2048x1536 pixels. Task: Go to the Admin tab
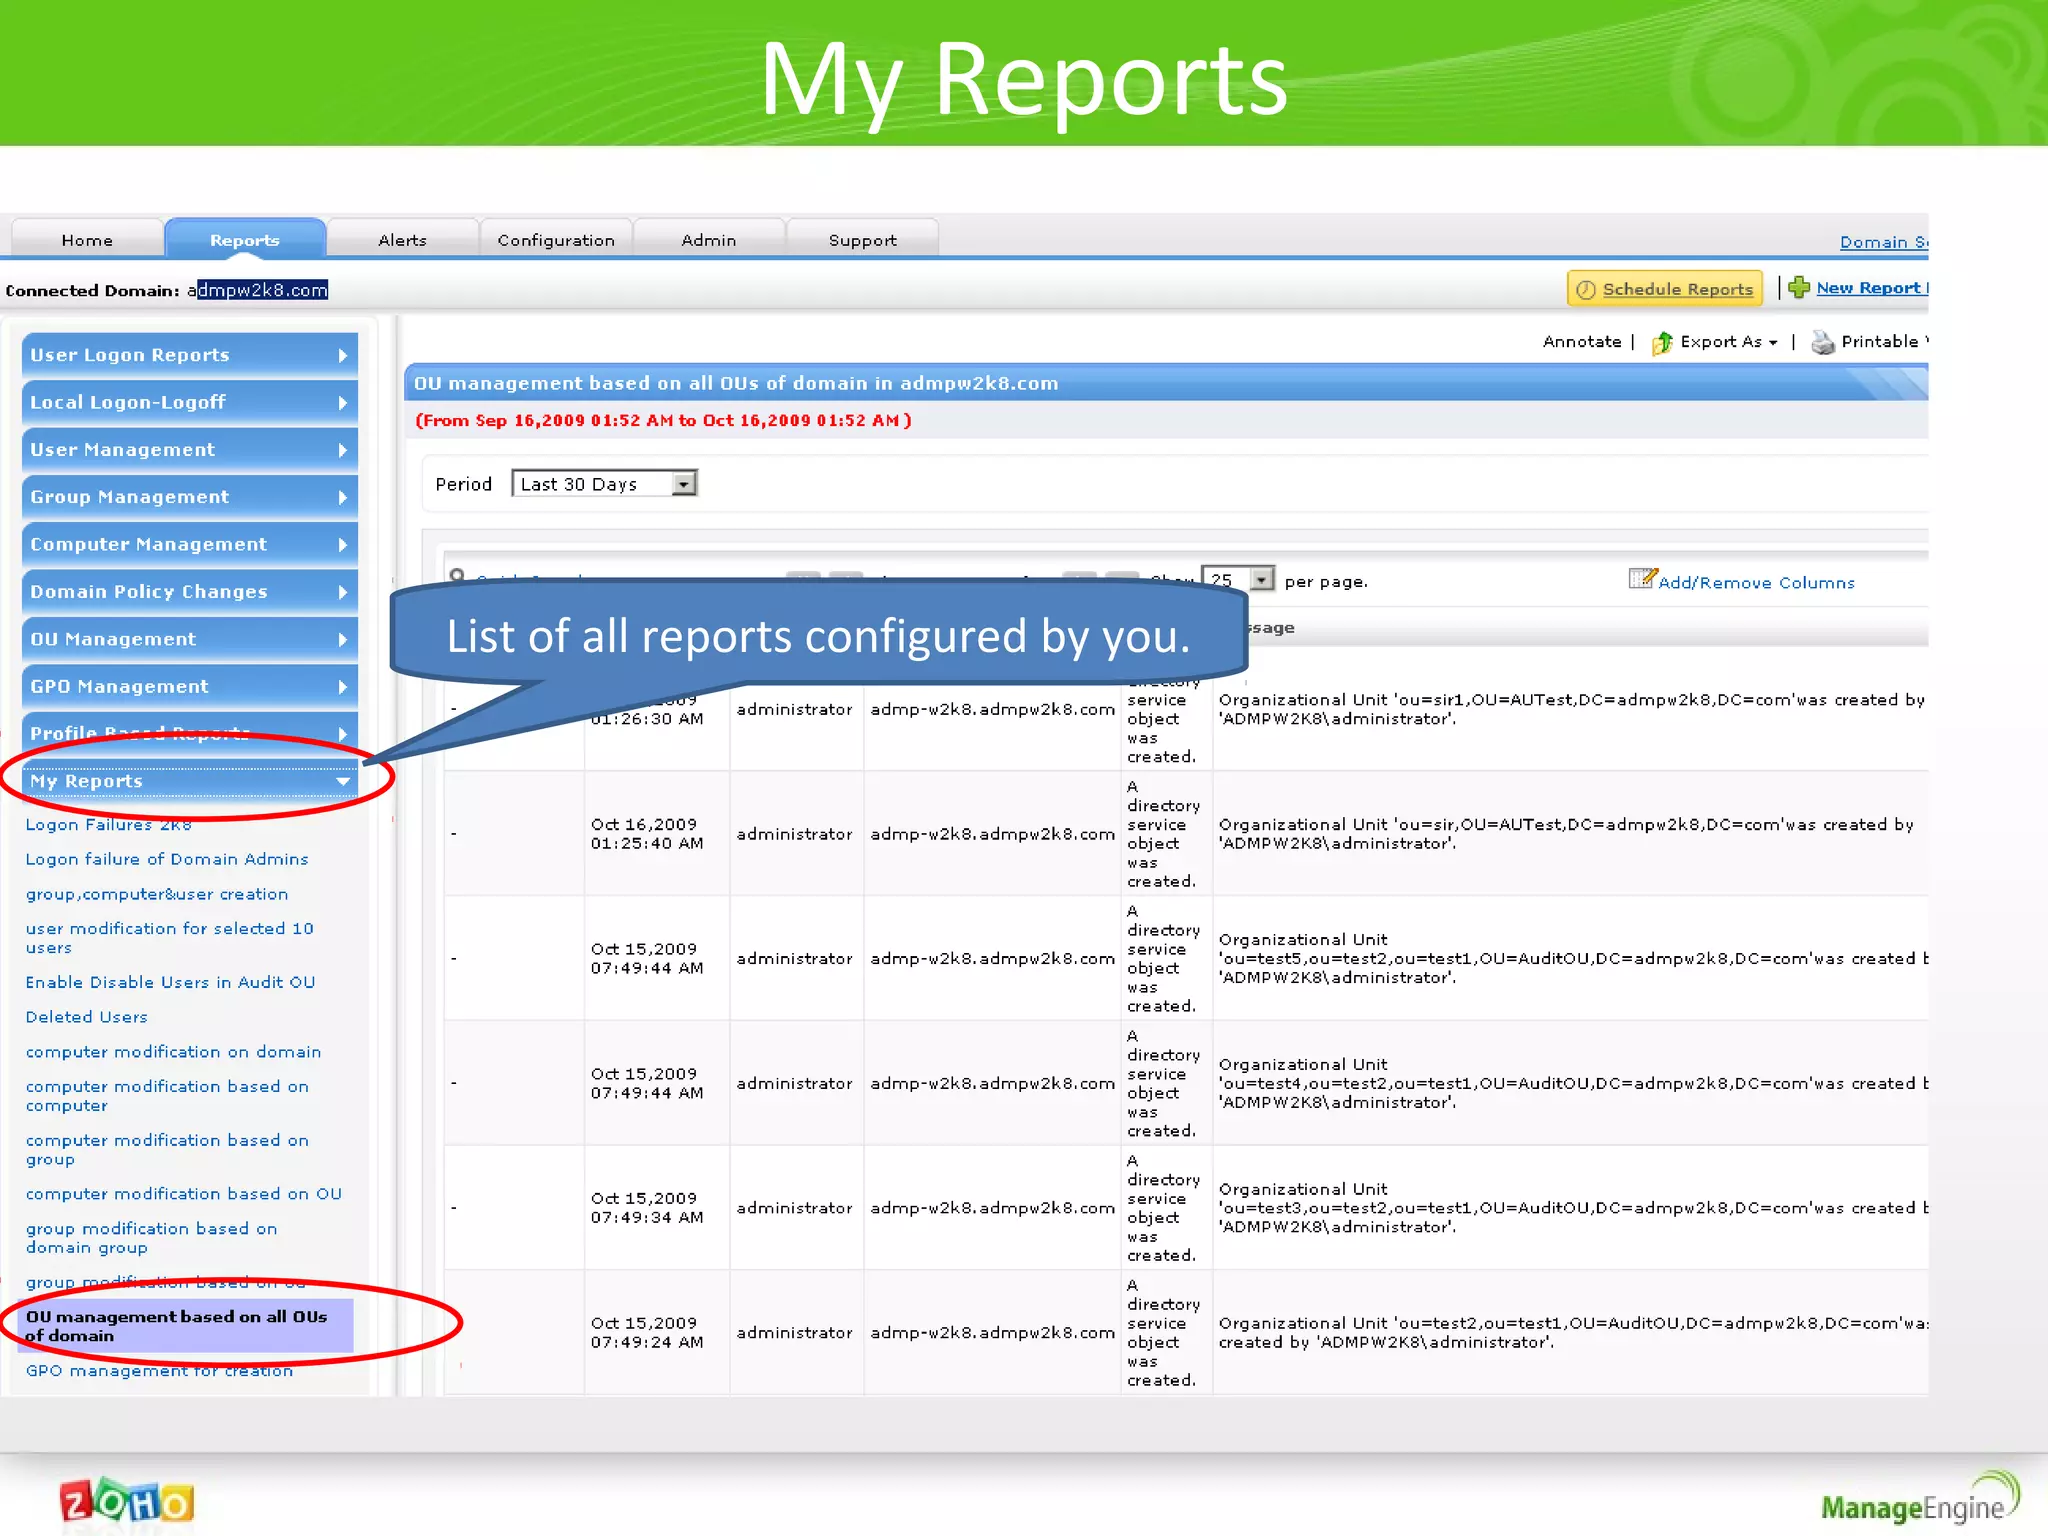tap(709, 240)
